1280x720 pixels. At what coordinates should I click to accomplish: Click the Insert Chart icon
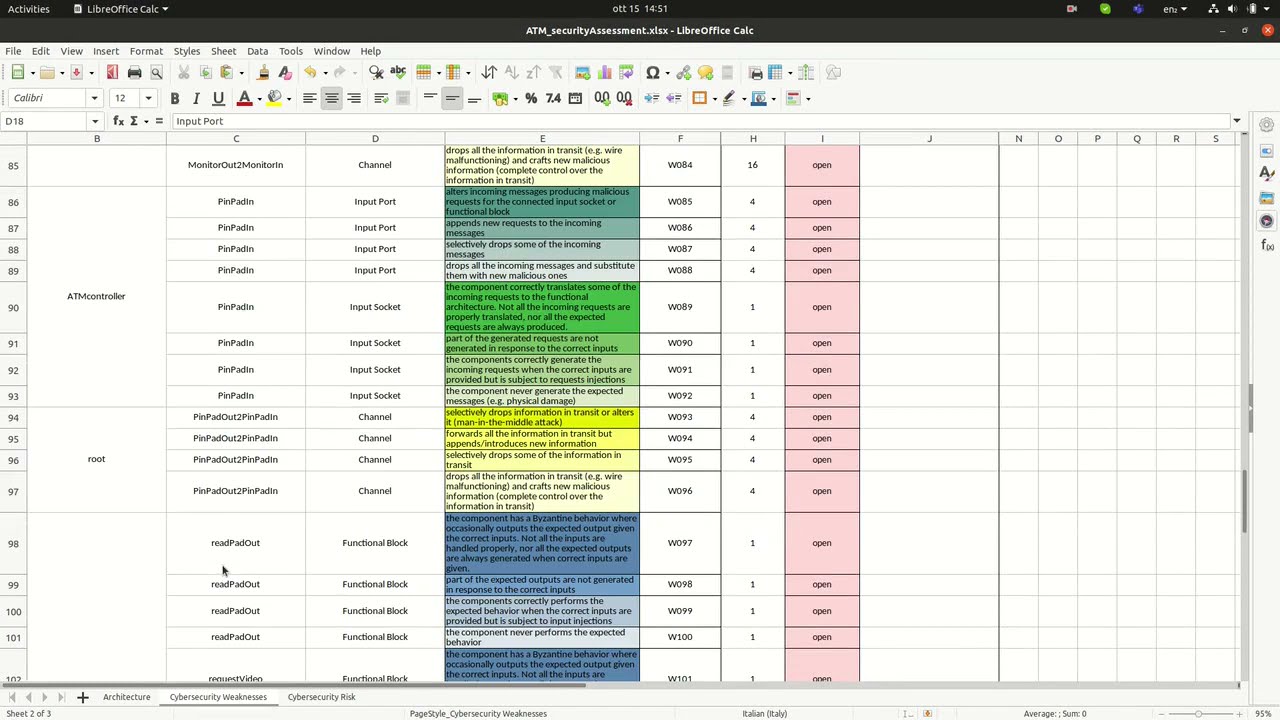[604, 72]
